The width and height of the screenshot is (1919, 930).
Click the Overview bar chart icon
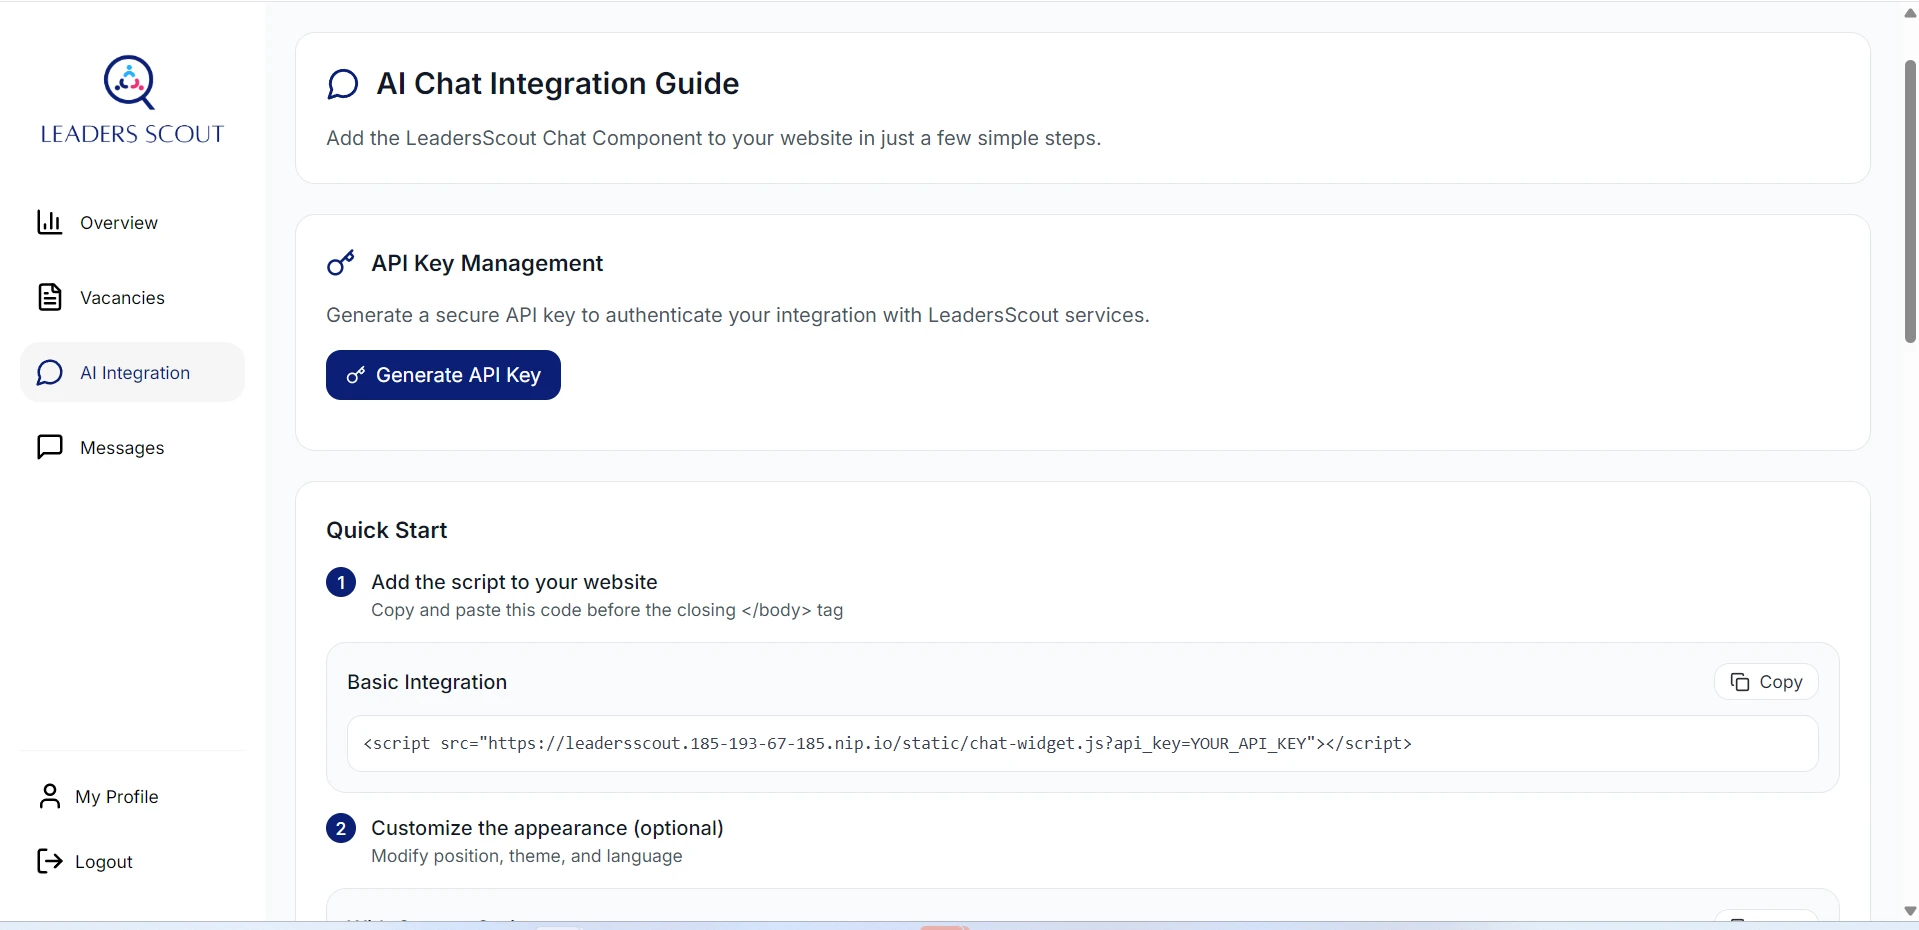pyautogui.click(x=50, y=222)
